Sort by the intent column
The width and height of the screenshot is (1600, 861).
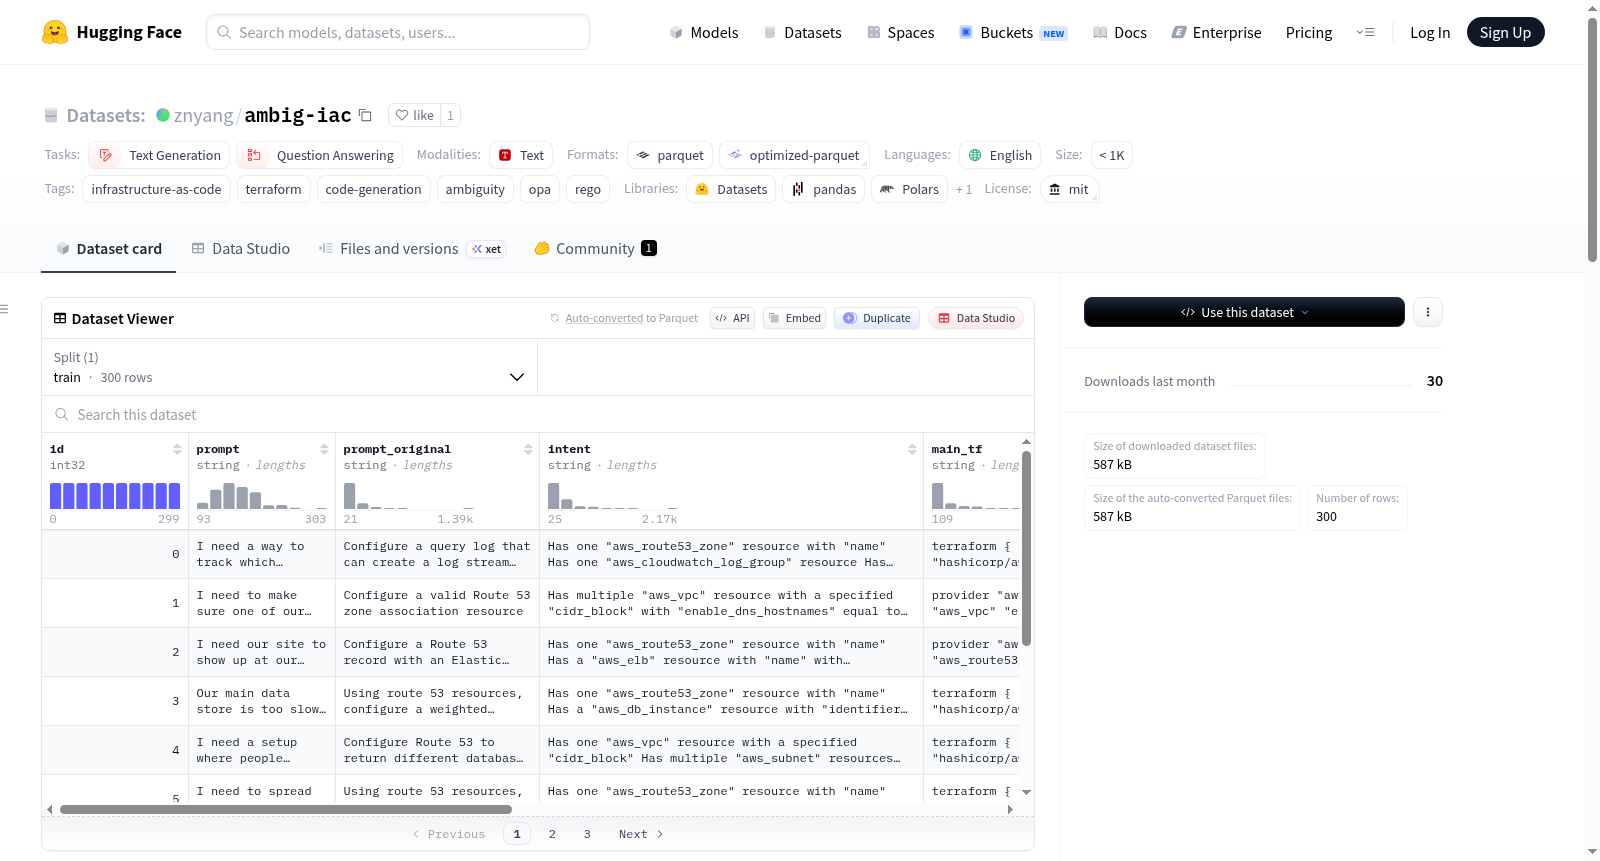[912, 449]
